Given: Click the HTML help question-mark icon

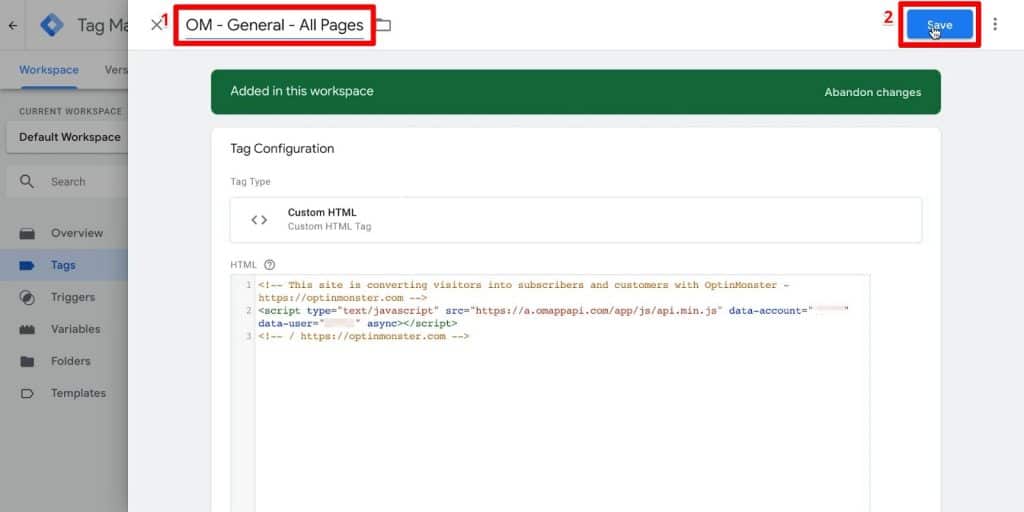Looking at the screenshot, I should coord(269,265).
